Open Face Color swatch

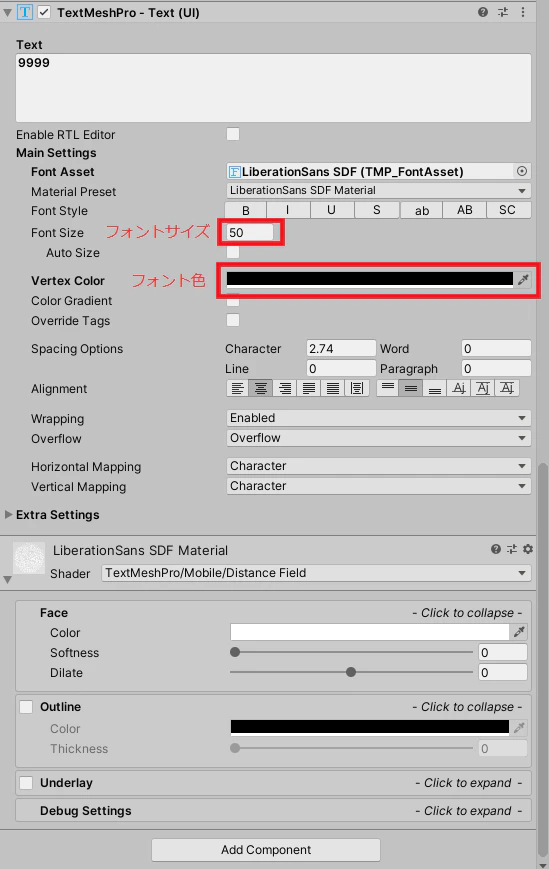(x=370, y=632)
